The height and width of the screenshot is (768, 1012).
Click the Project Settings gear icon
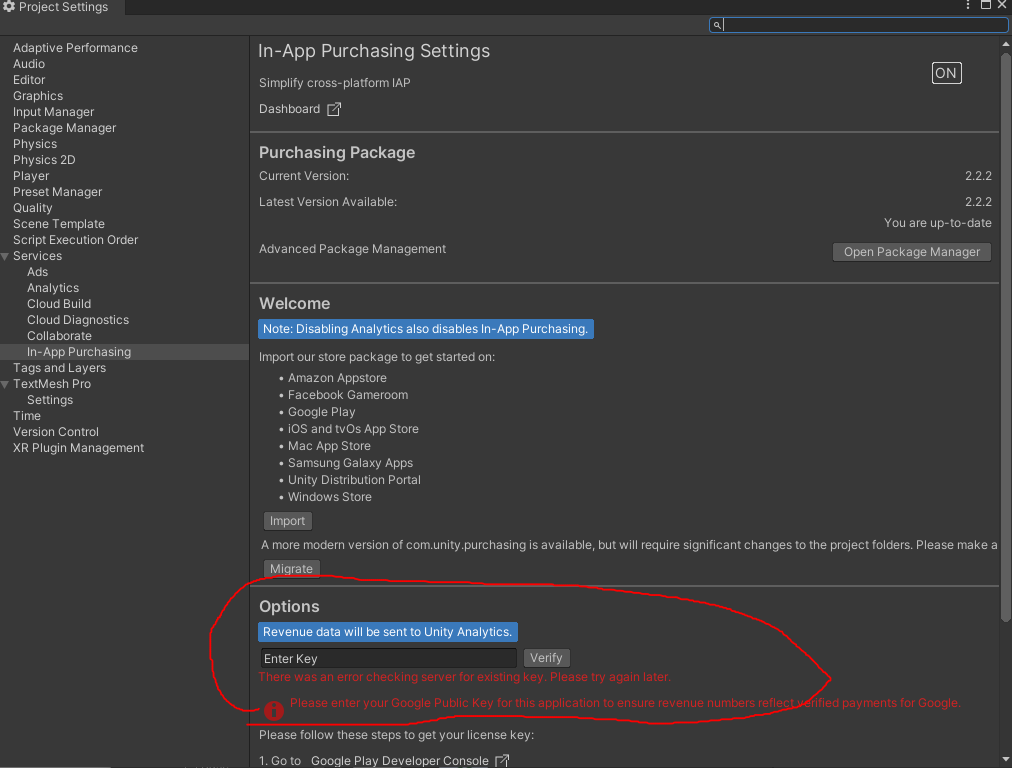tap(10, 7)
